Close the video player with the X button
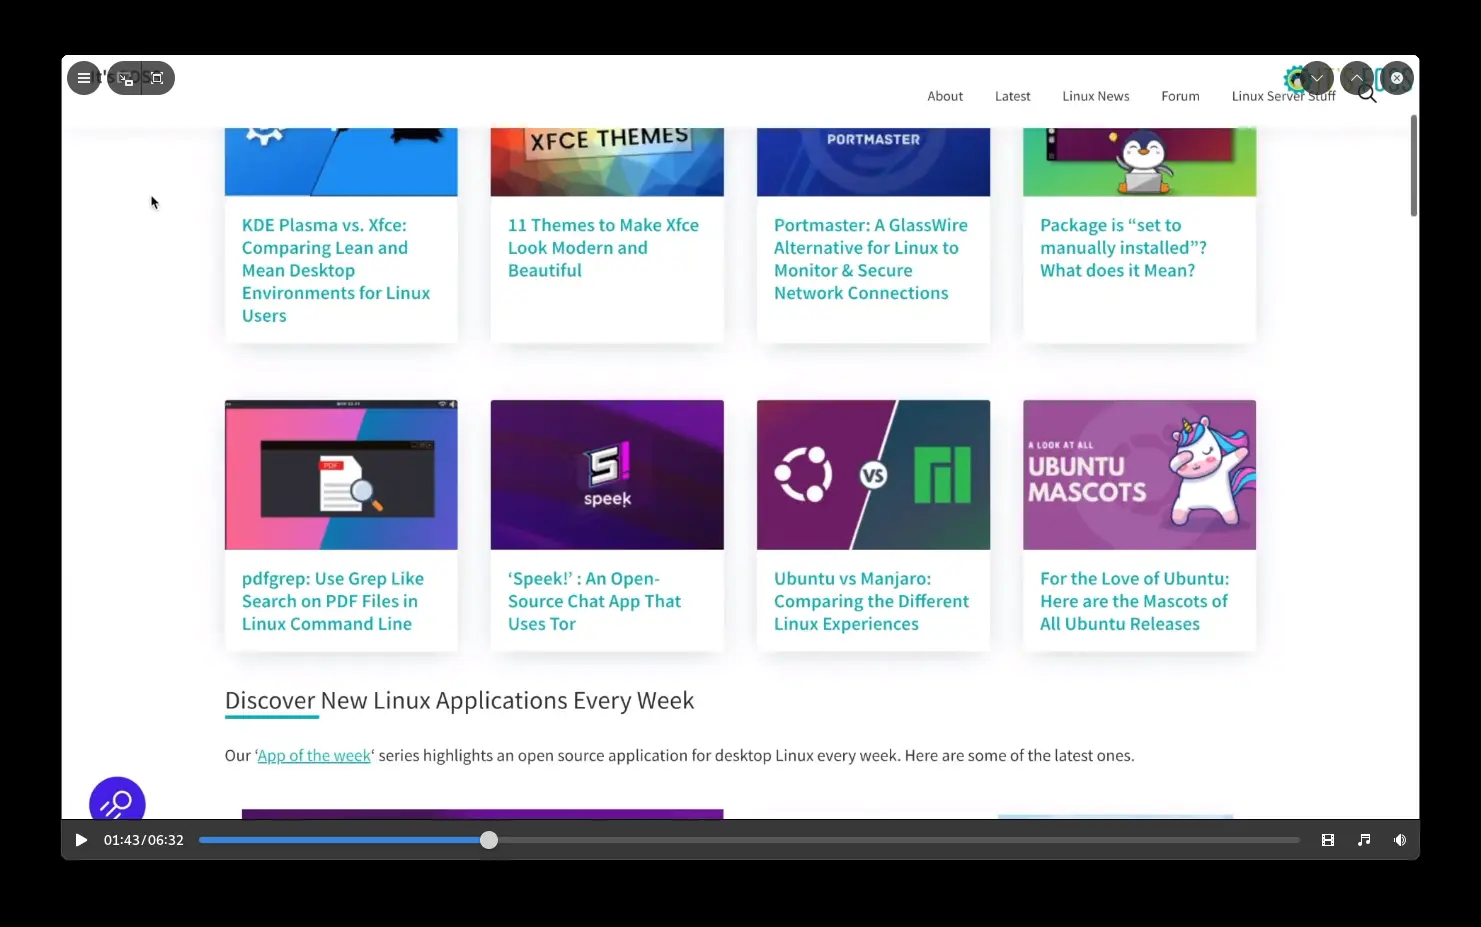 [x=1397, y=78]
